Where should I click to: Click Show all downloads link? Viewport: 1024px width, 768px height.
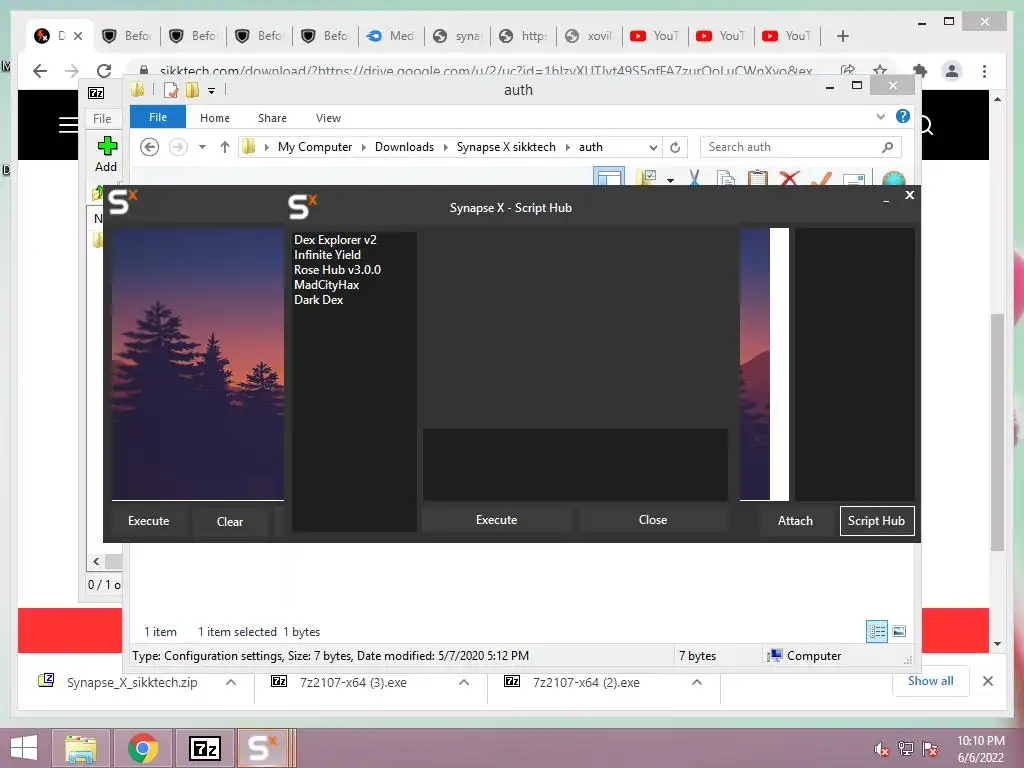click(x=931, y=680)
